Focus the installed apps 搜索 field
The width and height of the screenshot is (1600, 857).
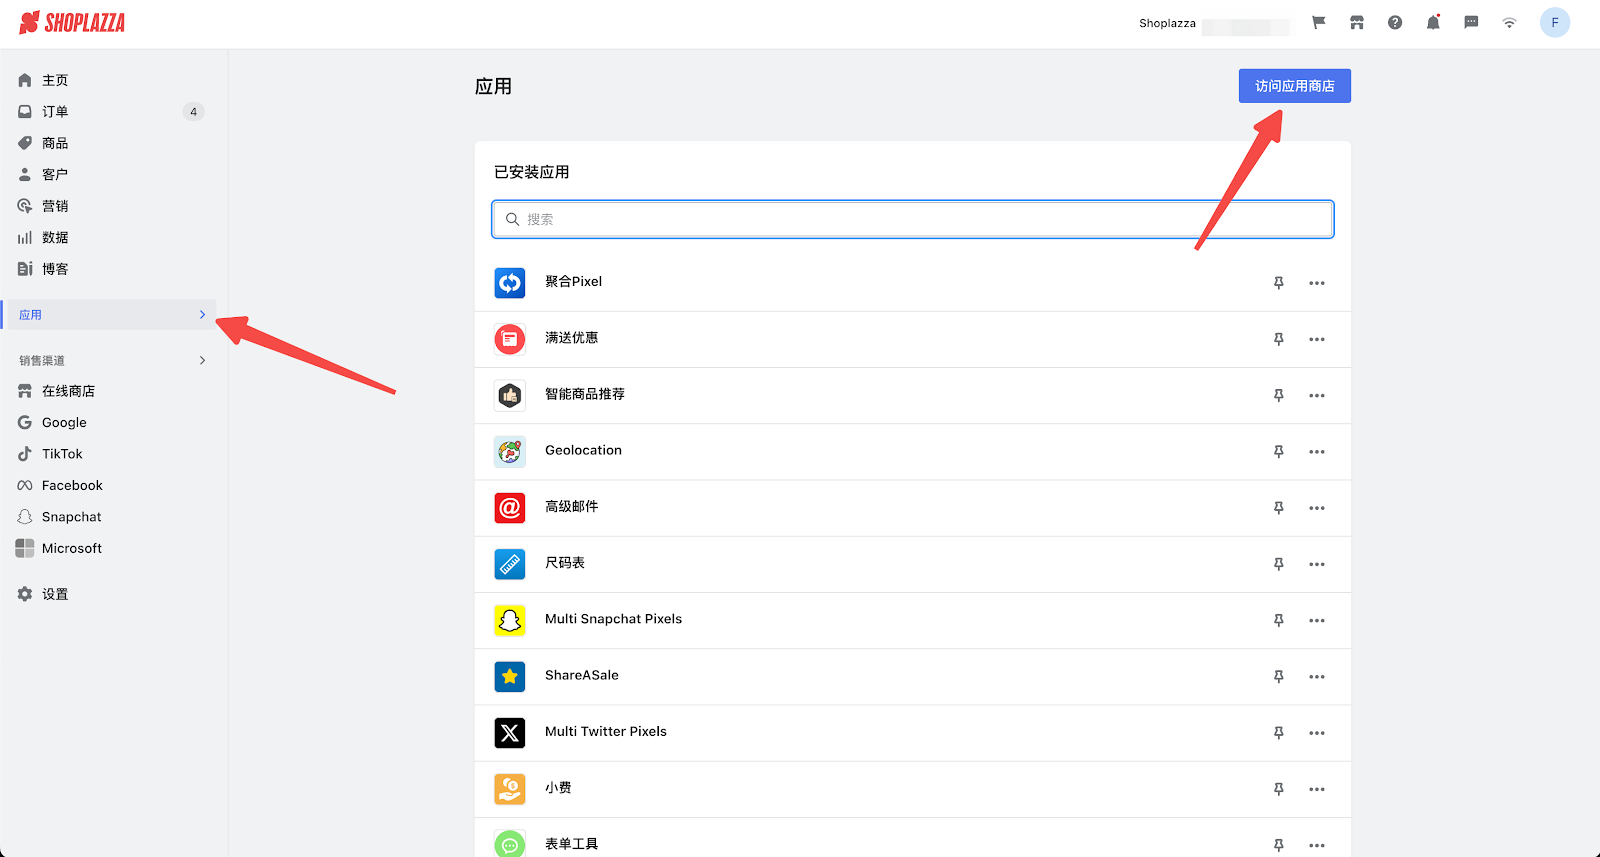(x=912, y=219)
